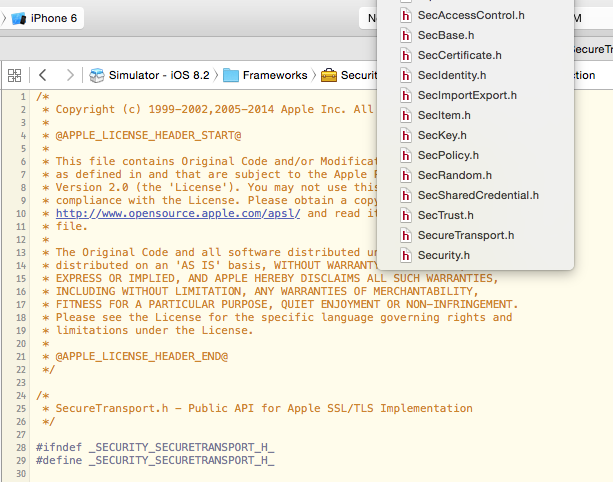Click line number 24 in the gutter
613x482 pixels.
click(21, 396)
